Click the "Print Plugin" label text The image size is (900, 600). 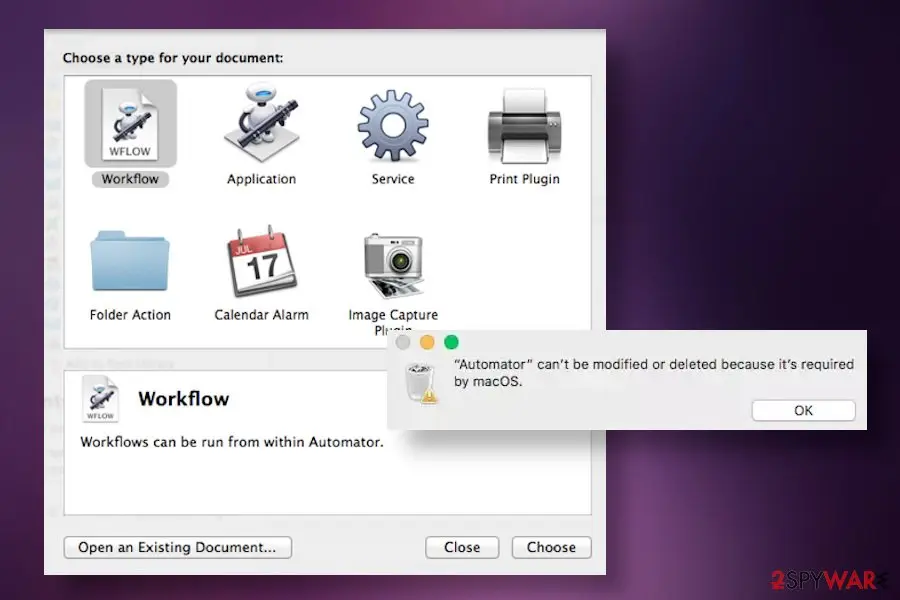(525, 179)
